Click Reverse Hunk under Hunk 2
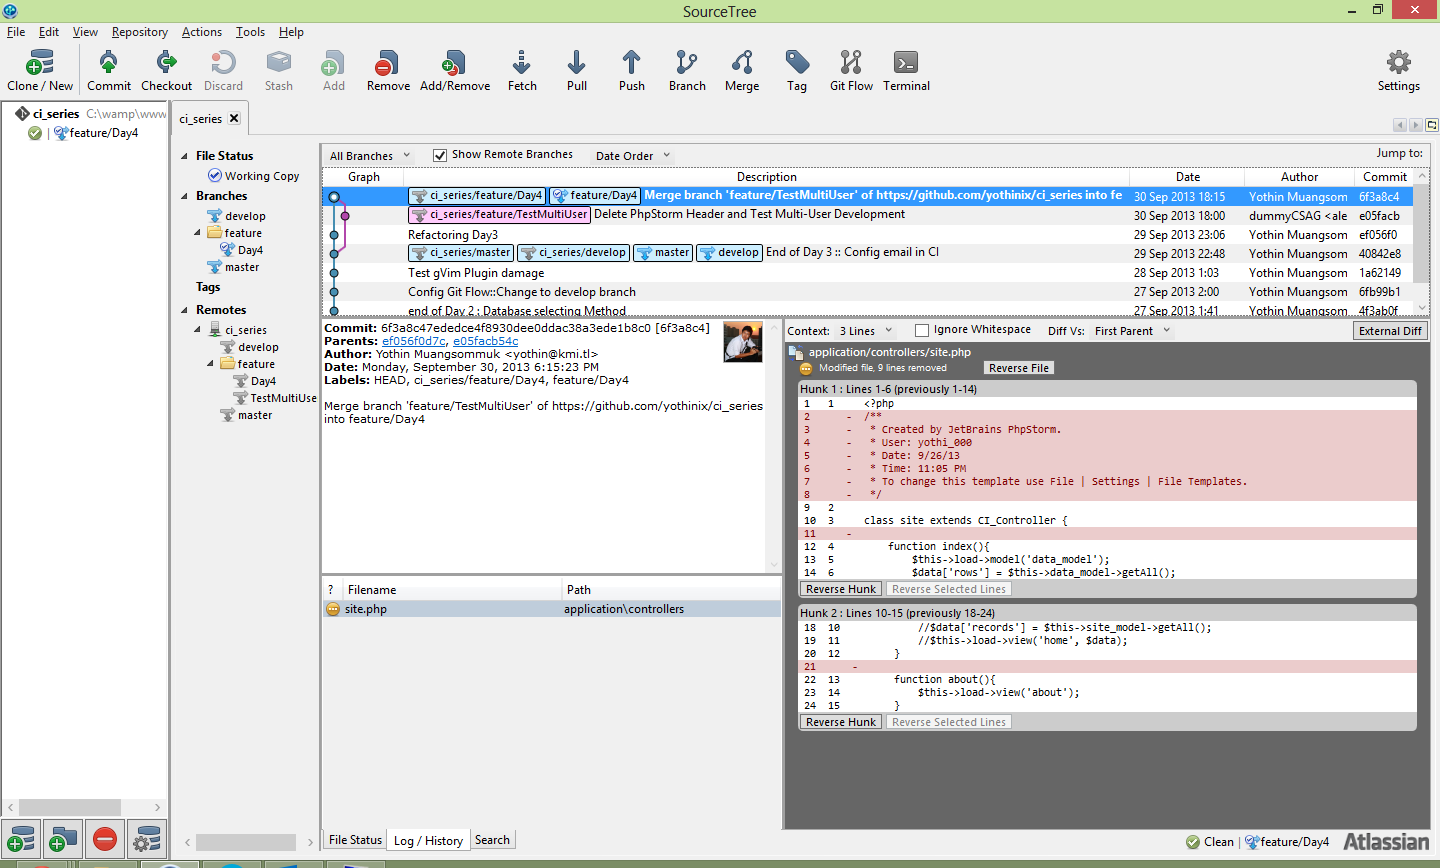1440x868 pixels. (x=841, y=722)
